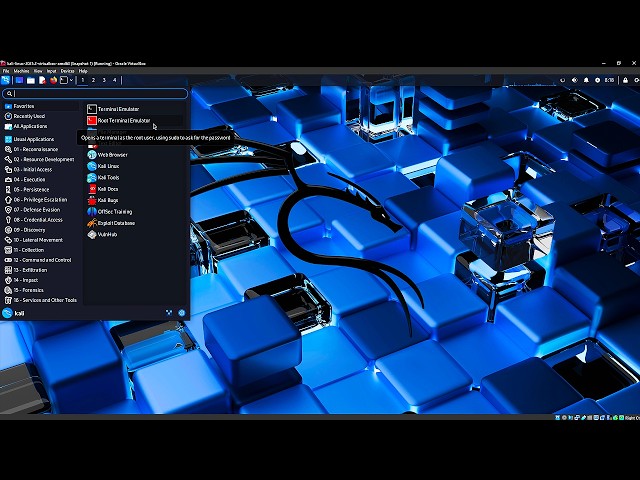Launch Firefox from the panel
Screen dimensions: 640x480
click(53, 80)
